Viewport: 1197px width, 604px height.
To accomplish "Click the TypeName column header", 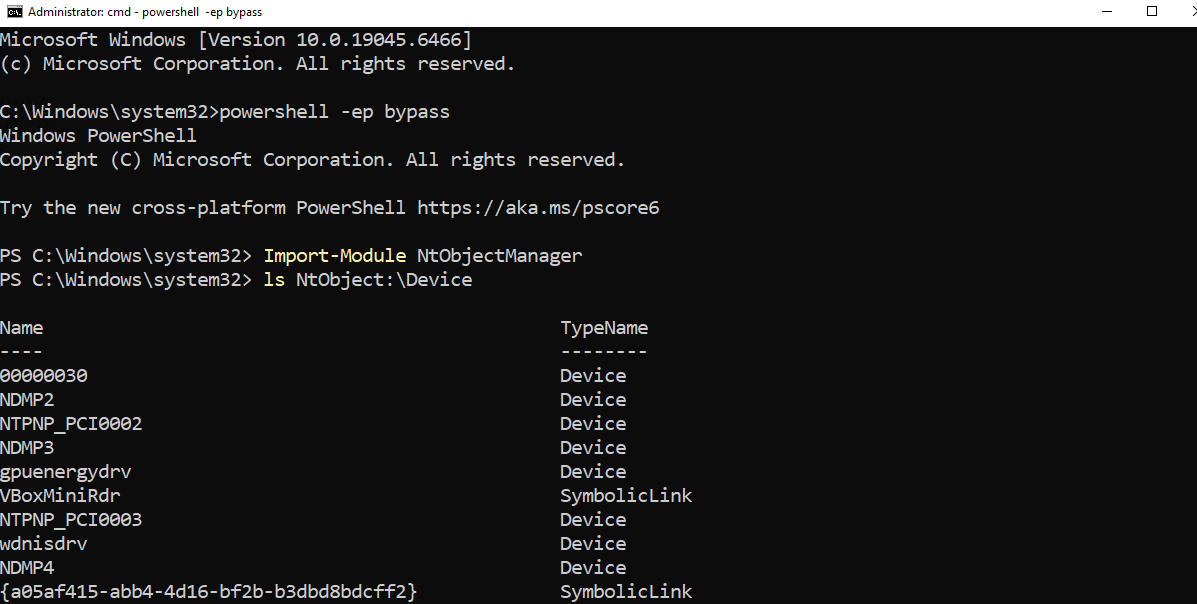I will [x=604, y=328].
